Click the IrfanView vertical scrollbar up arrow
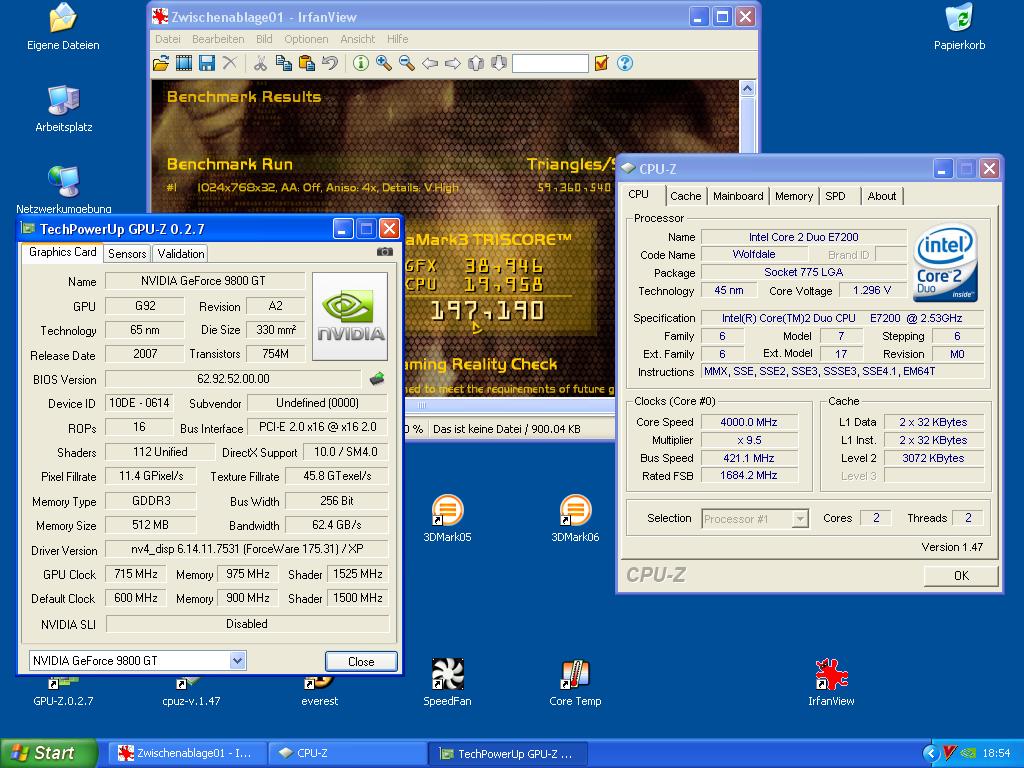 748,88
